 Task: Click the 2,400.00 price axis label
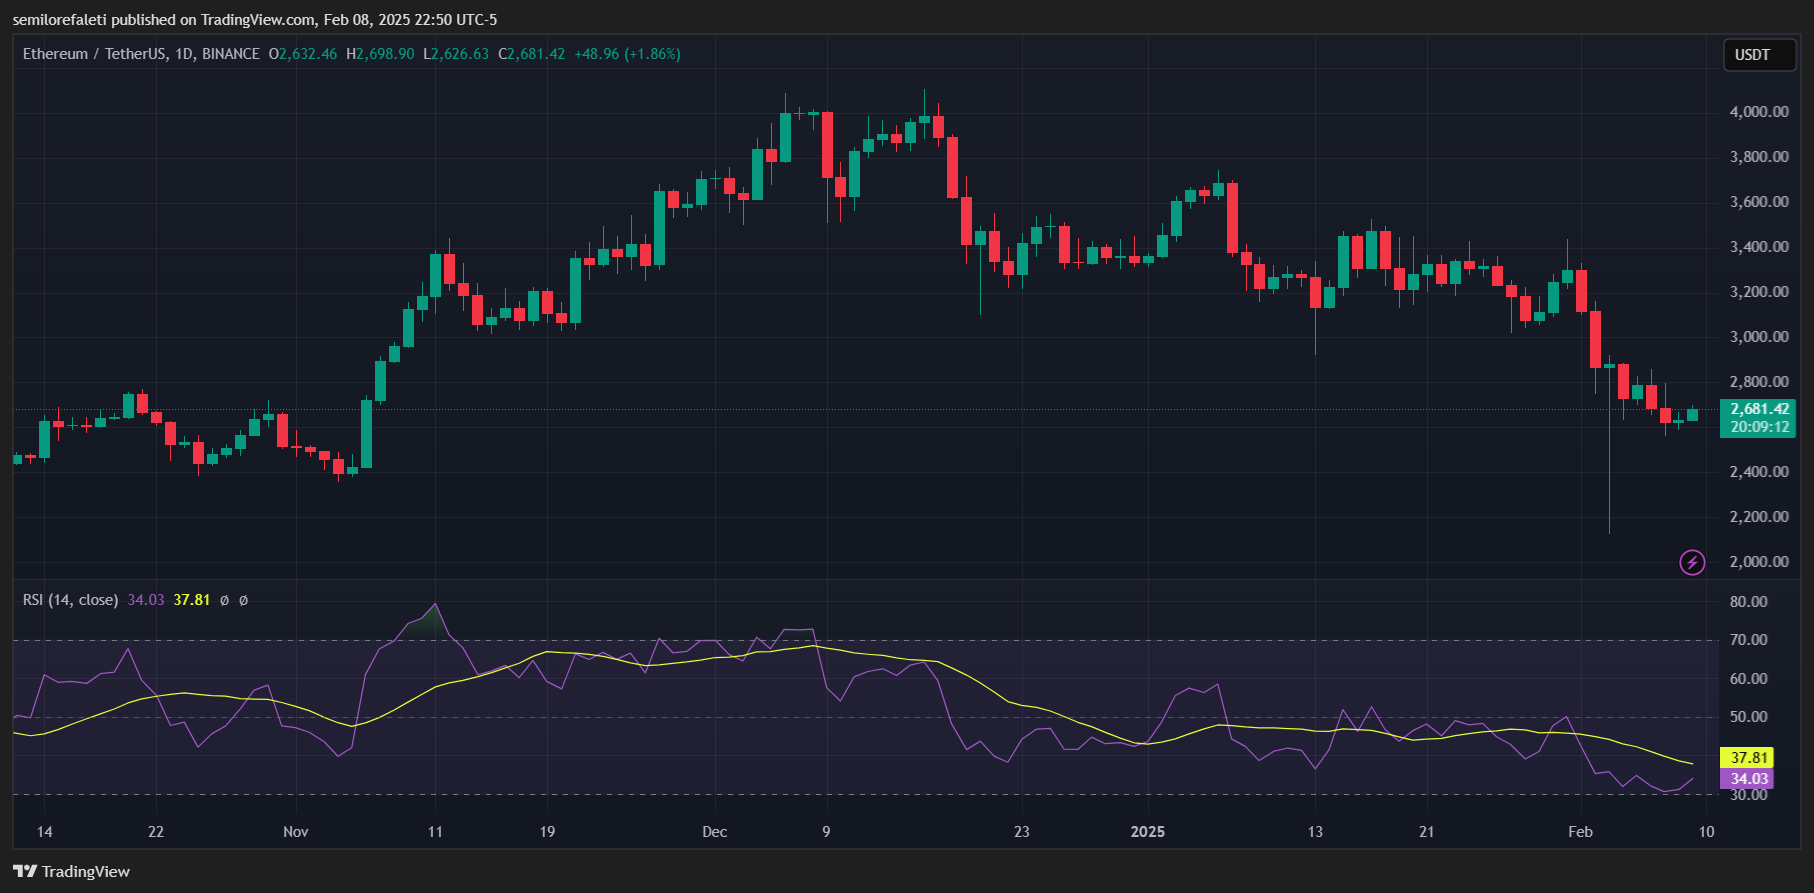pyautogui.click(x=1759, y=472)
